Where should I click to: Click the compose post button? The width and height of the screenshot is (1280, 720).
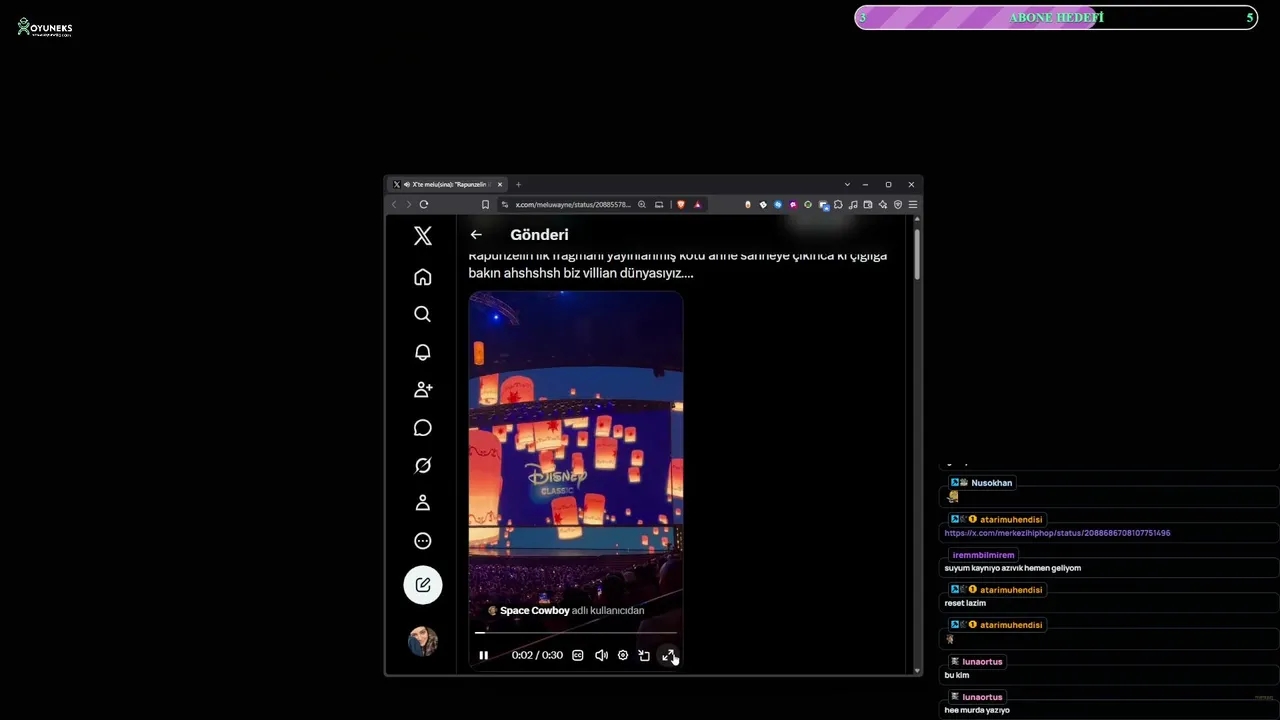(423, 585)
